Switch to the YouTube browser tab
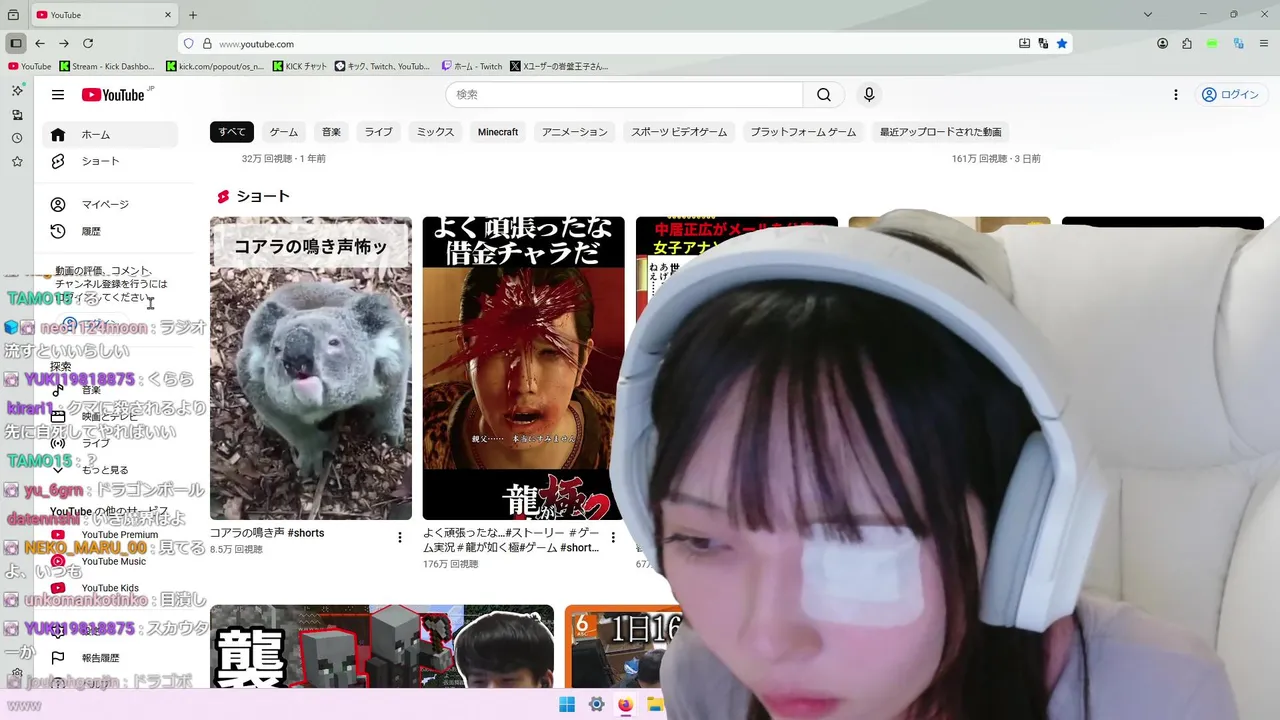 pos(104,15)
